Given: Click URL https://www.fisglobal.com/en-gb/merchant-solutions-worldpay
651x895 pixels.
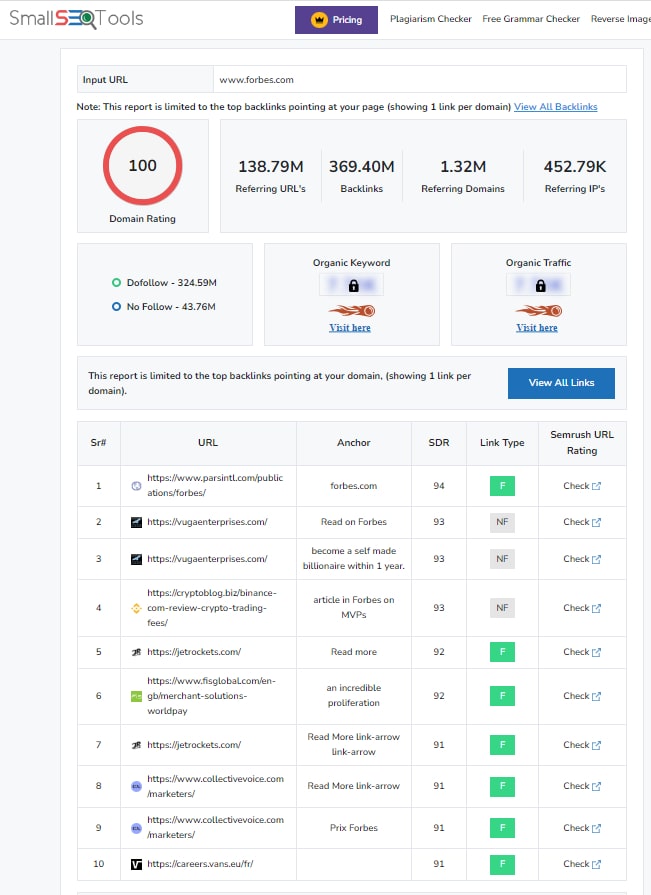Looking at the screenshot, I should click(211, 696).
